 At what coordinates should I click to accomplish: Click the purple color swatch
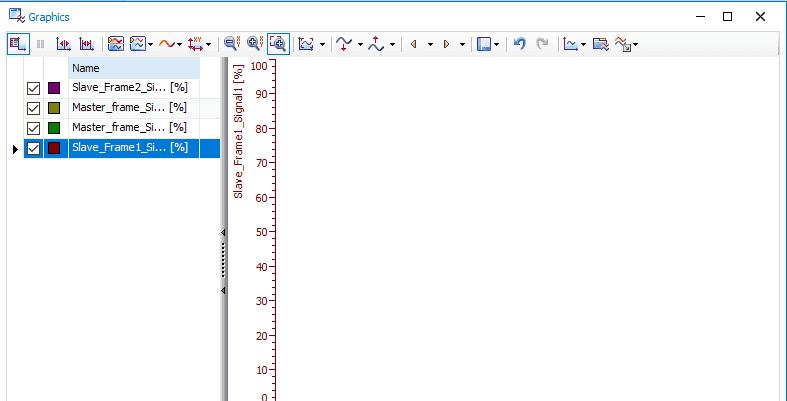pyautogui.click(x=54, y=88)
